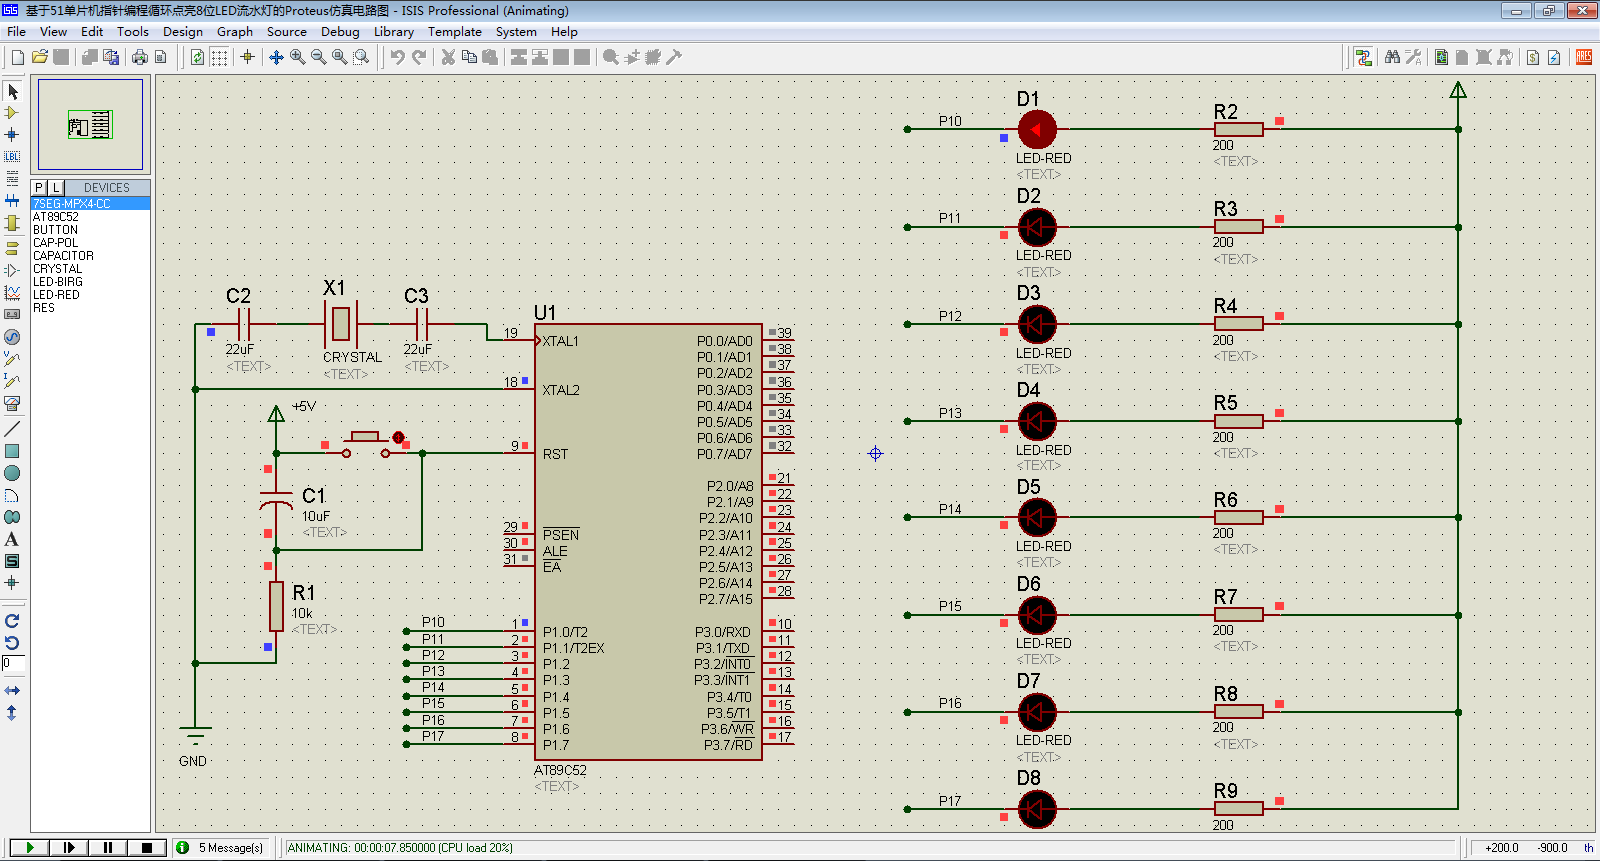Click Zoom to view entire sheet
This screenshot has width=1600, height=861.
point(340,57)
